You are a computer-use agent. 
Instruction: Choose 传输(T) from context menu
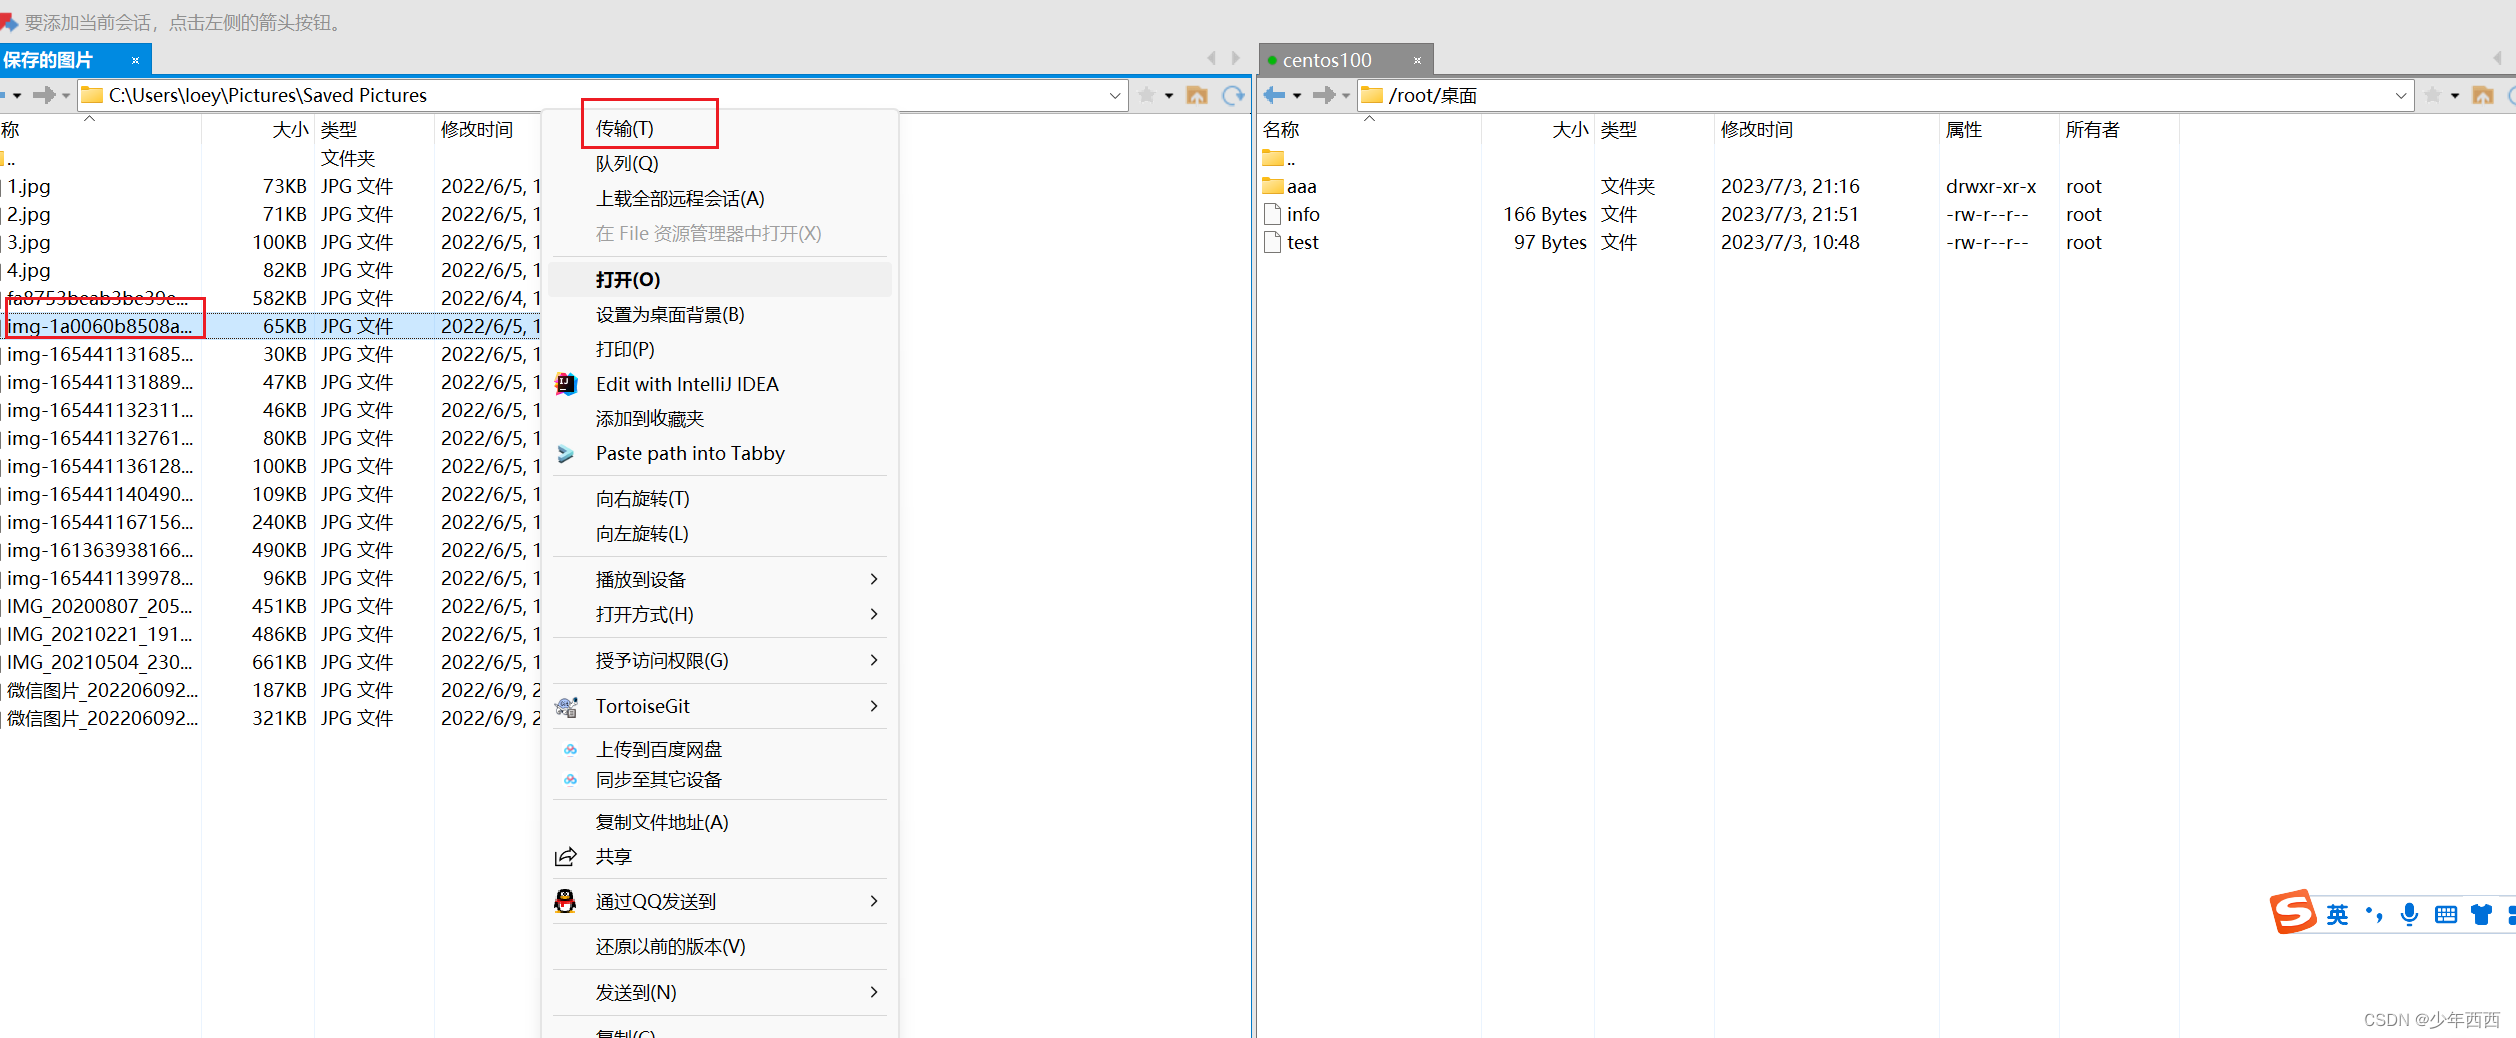[x=720, y=129]
